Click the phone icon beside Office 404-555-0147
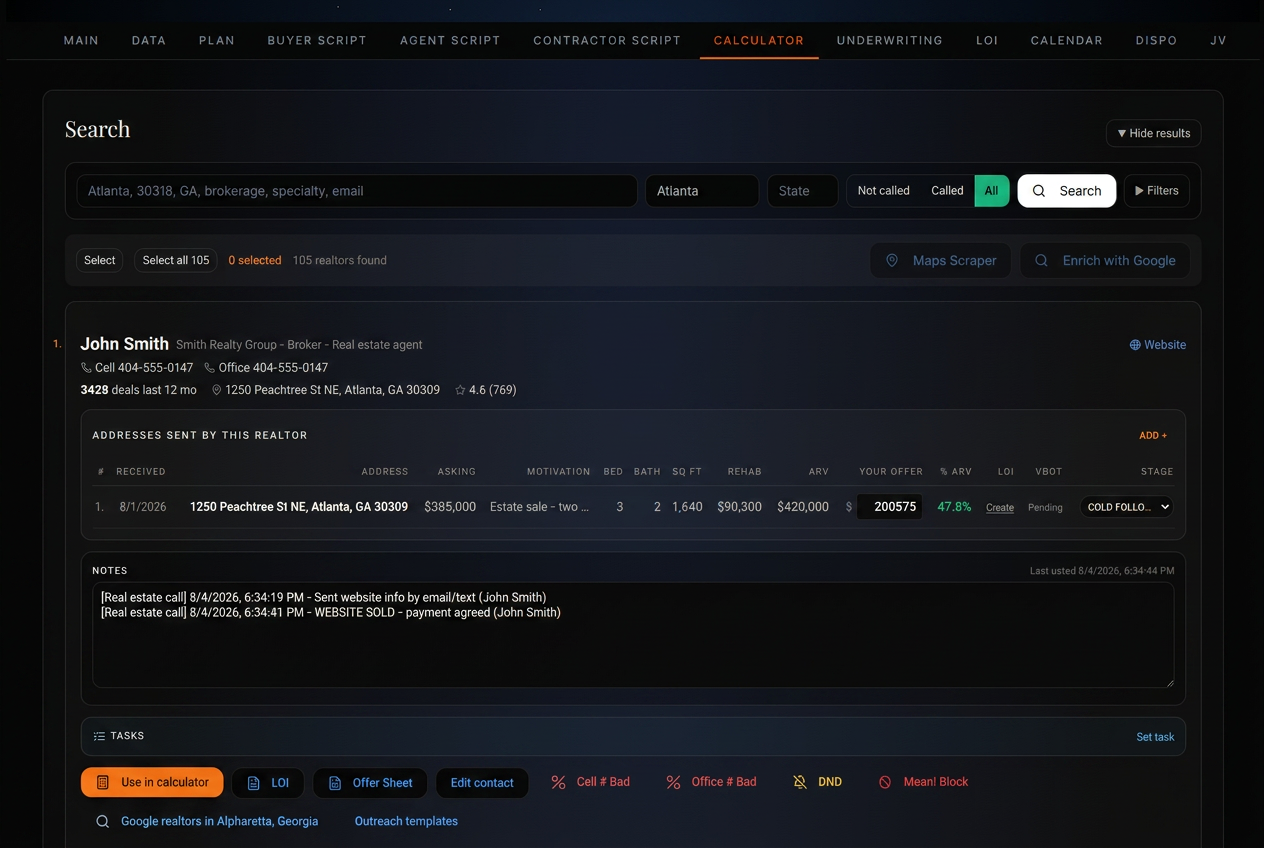The height and width of the screenshot is (848, 1264). [210, 368]
